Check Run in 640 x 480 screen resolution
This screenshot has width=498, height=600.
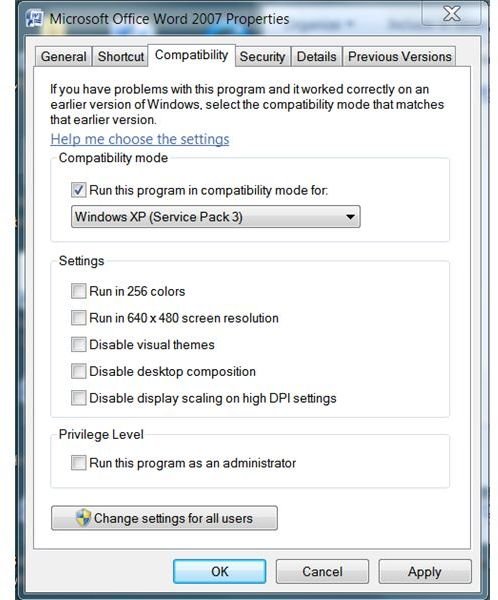tap(78, 318)
